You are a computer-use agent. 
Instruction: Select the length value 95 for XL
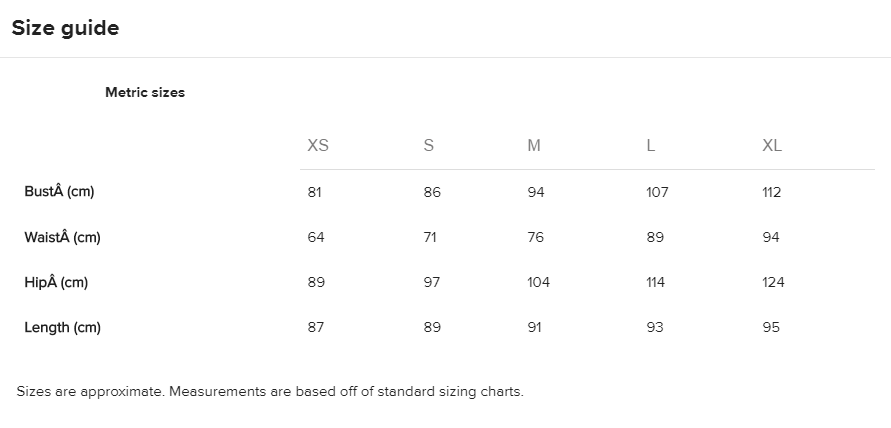[771, 327]
